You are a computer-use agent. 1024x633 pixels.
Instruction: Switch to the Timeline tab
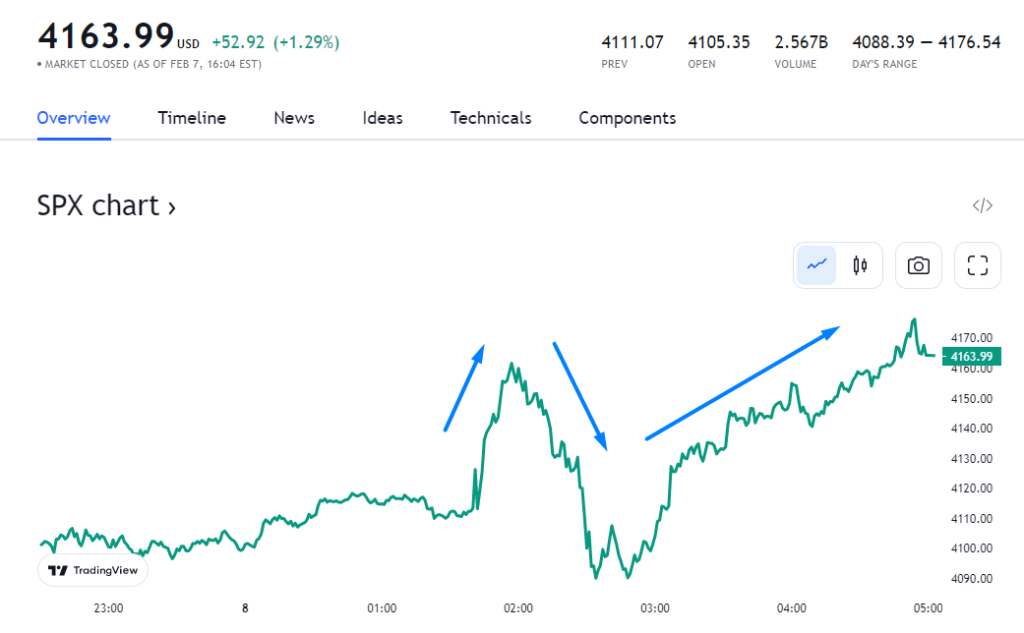pos(192,118)
